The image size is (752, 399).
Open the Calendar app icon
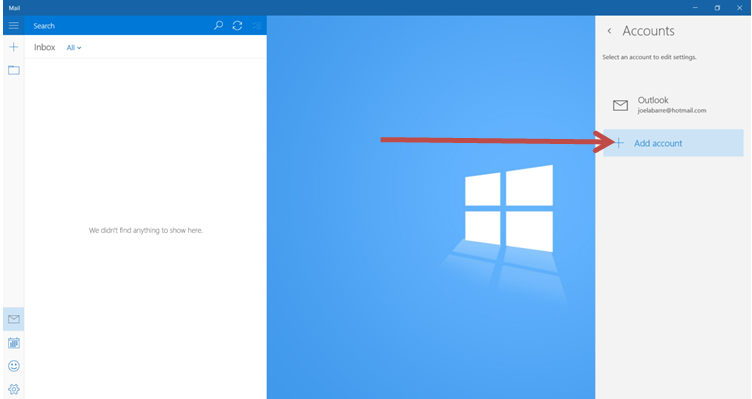pyautogui.click(x=13, y=343)
